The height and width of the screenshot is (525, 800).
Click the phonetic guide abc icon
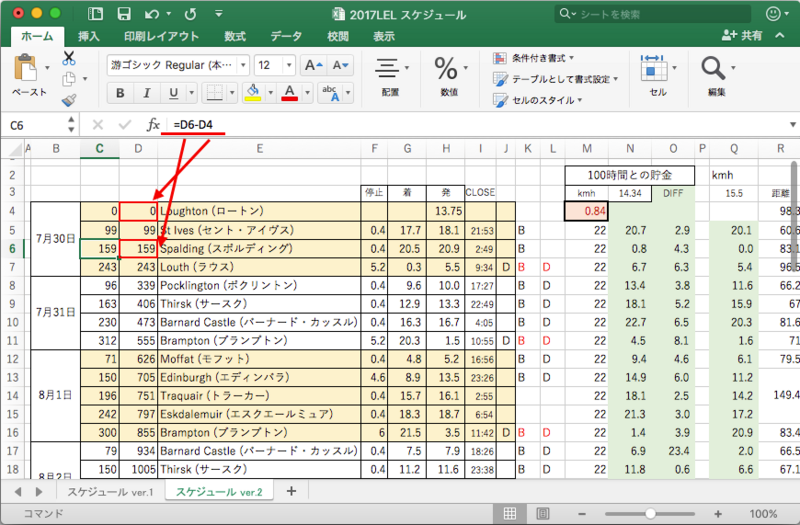click(330, 93)
